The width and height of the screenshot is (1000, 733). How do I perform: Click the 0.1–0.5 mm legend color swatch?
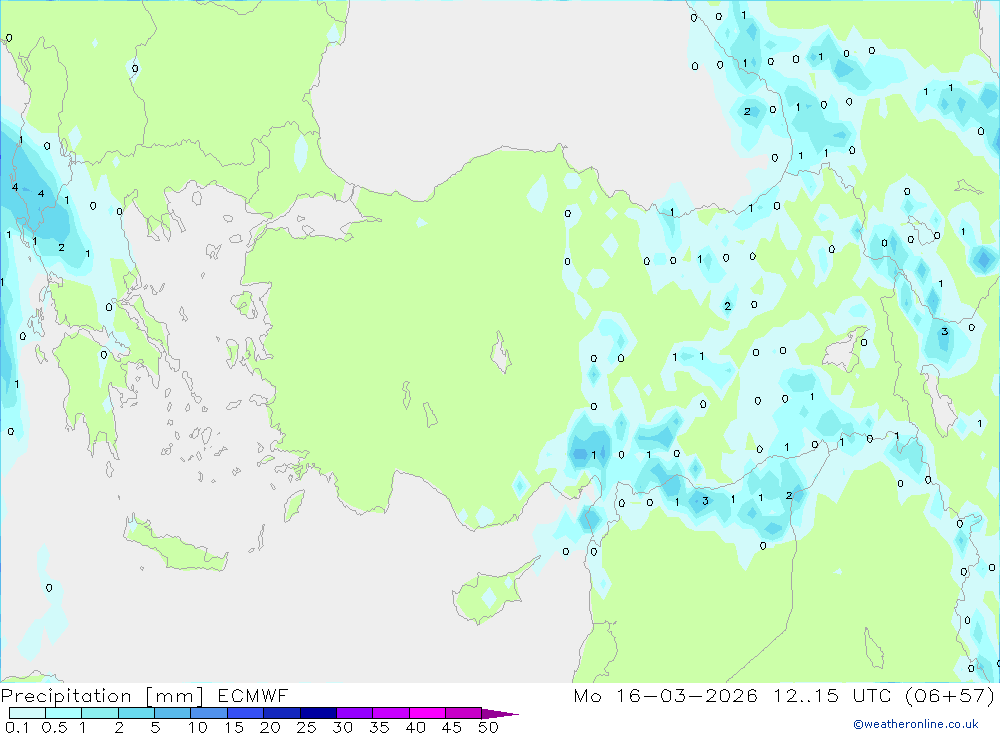(x=27, y=713)
